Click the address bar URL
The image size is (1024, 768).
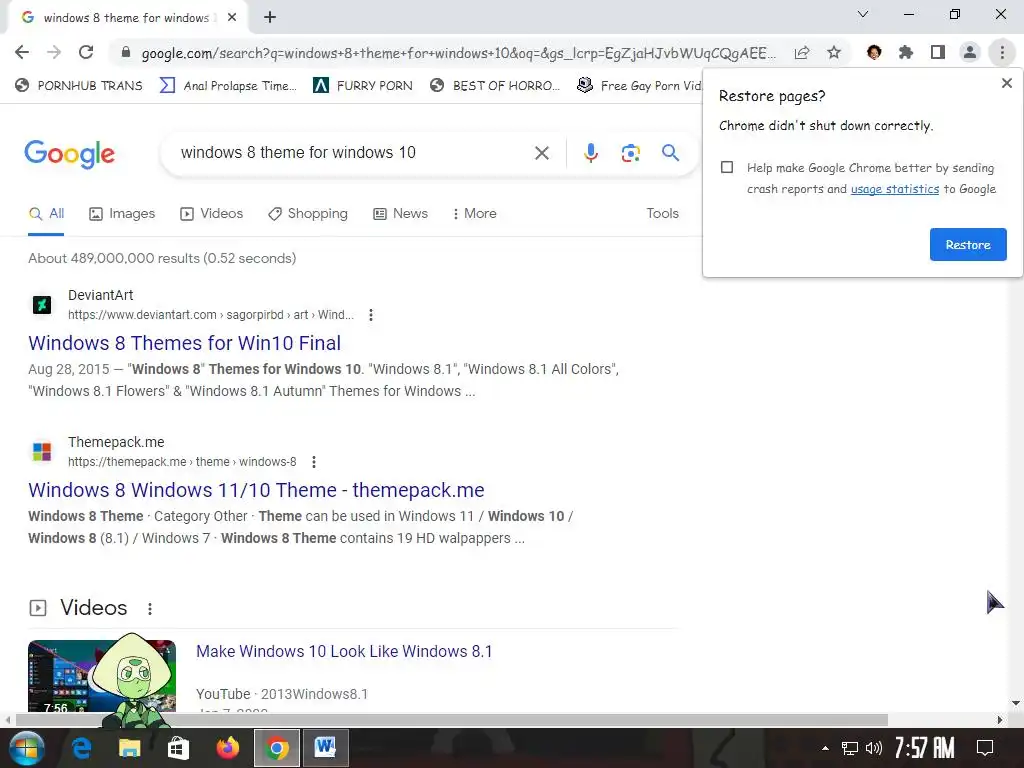click(458, 53)
